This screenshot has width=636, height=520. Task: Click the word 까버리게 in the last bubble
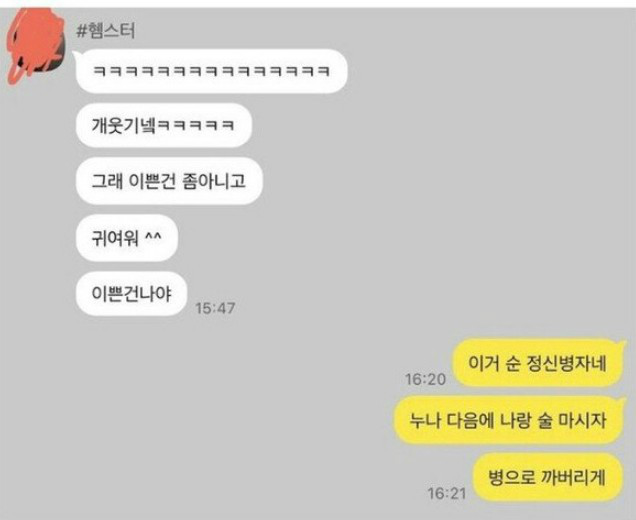[x=574, y=477]
